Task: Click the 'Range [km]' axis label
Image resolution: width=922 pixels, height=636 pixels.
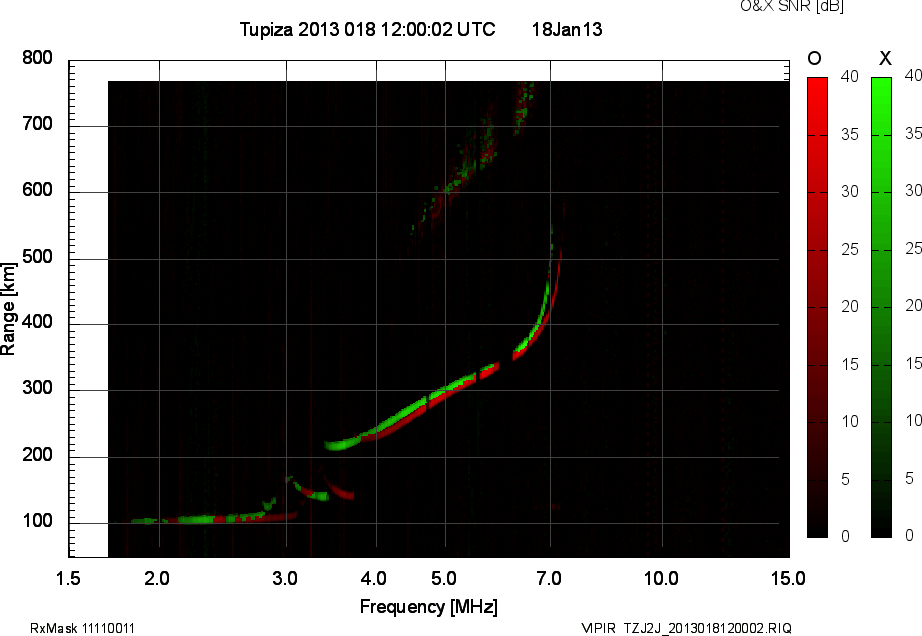Action: 8,309
